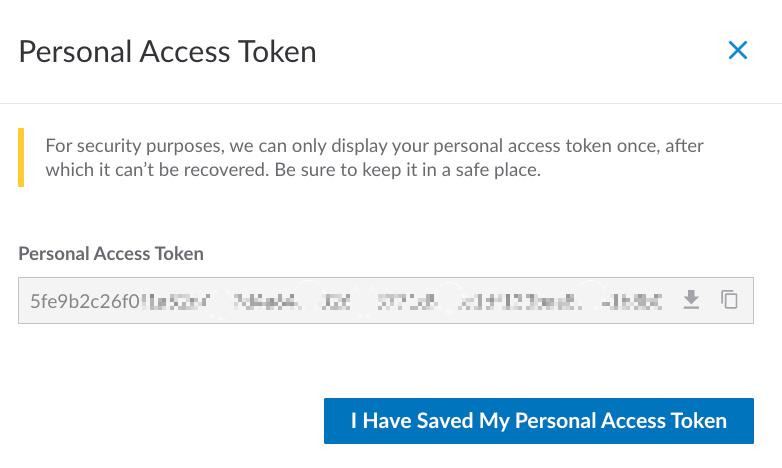Save the token as a file using download icon
This screenshot has height=468, width=782.
pyautogui.click(x=690, y=300)
